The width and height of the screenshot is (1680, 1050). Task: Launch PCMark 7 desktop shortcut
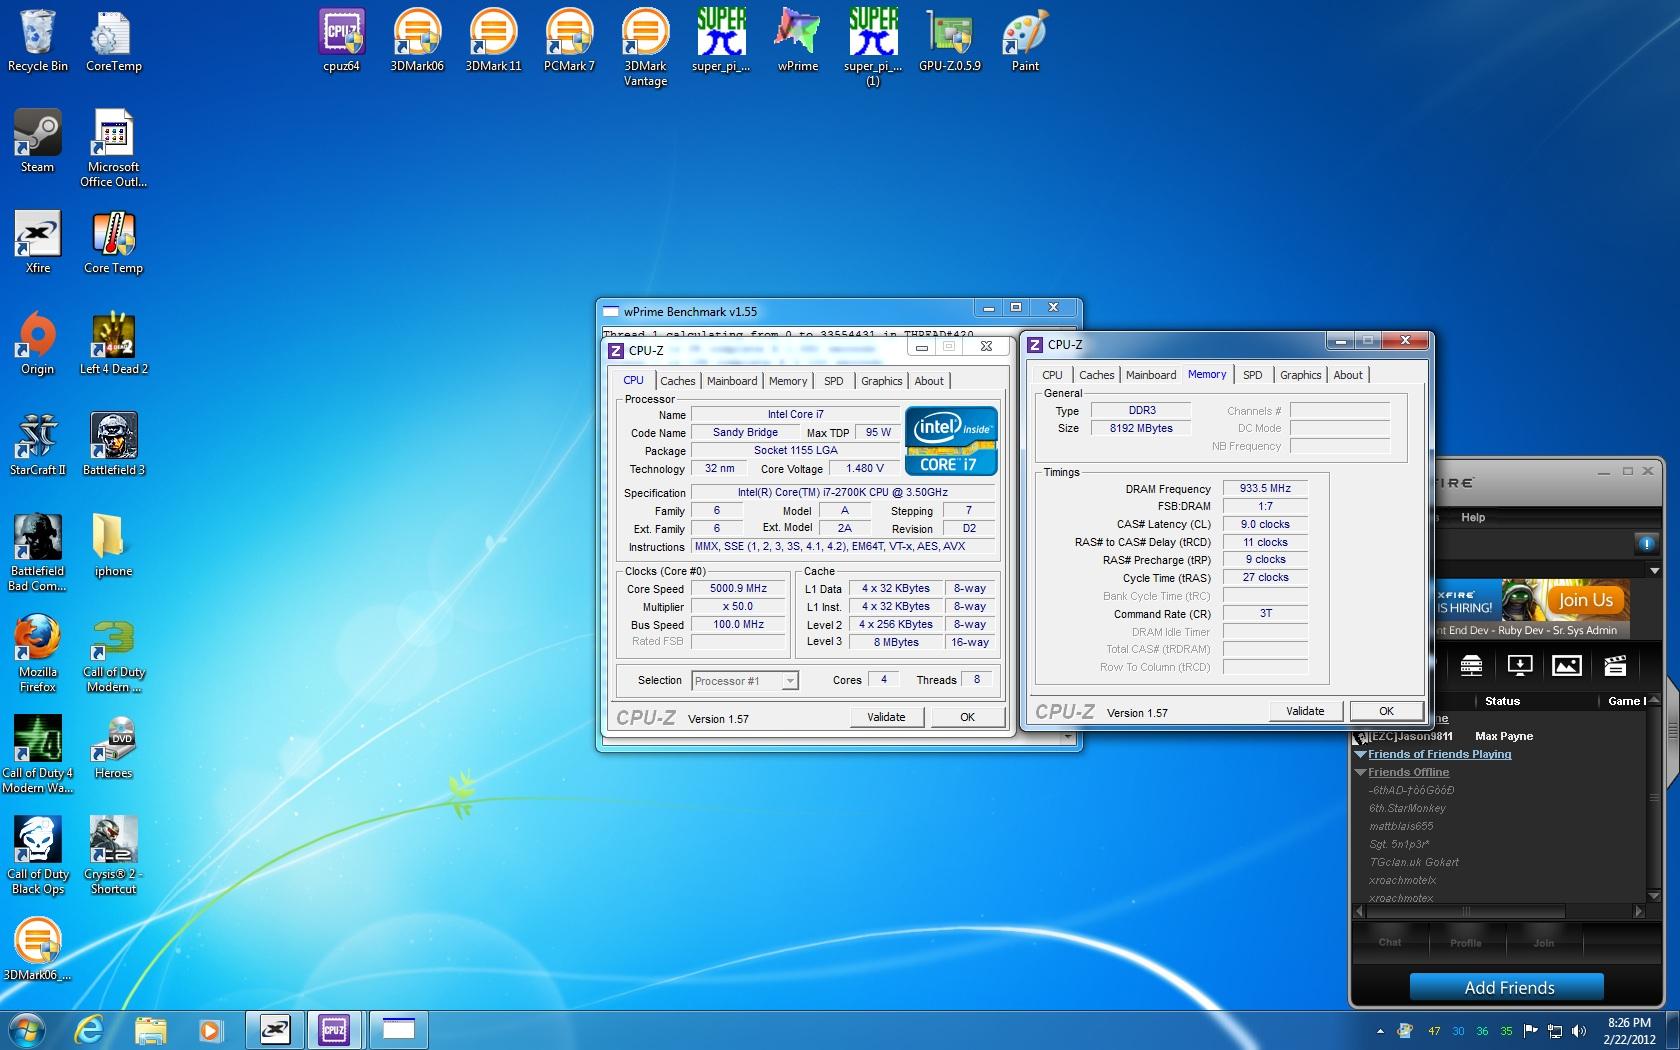pyautogui.click(x=569, y=40)
